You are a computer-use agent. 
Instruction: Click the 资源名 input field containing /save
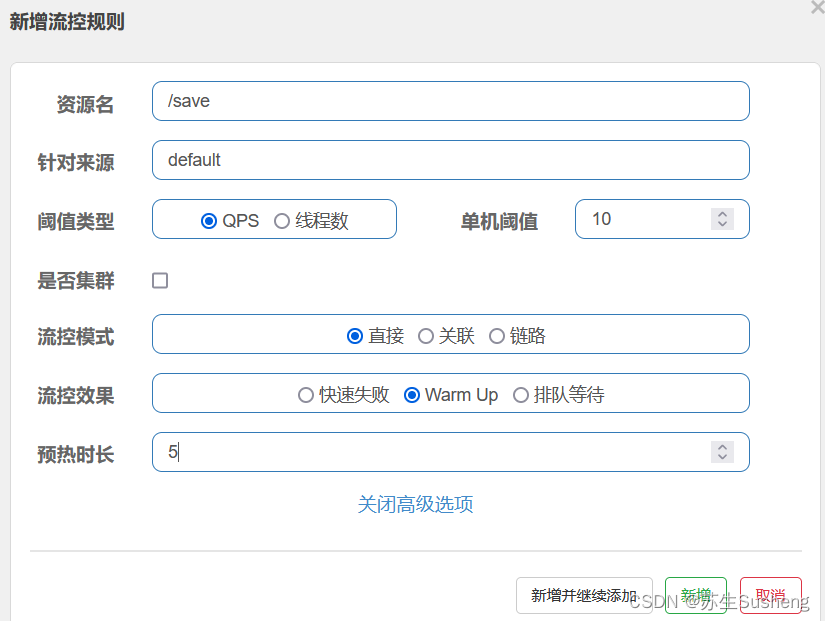(450, 101)
